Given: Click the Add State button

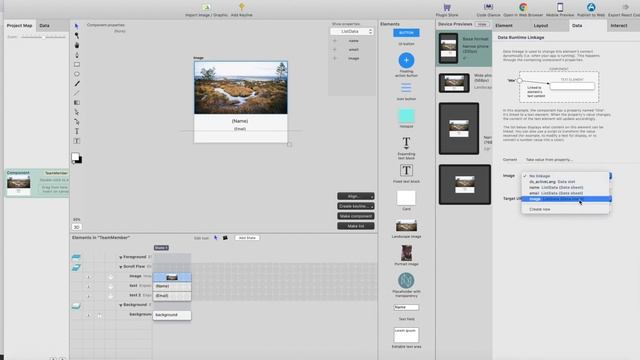Looking at the screenshot, I should pyautogui.click(x=247, y=238).
